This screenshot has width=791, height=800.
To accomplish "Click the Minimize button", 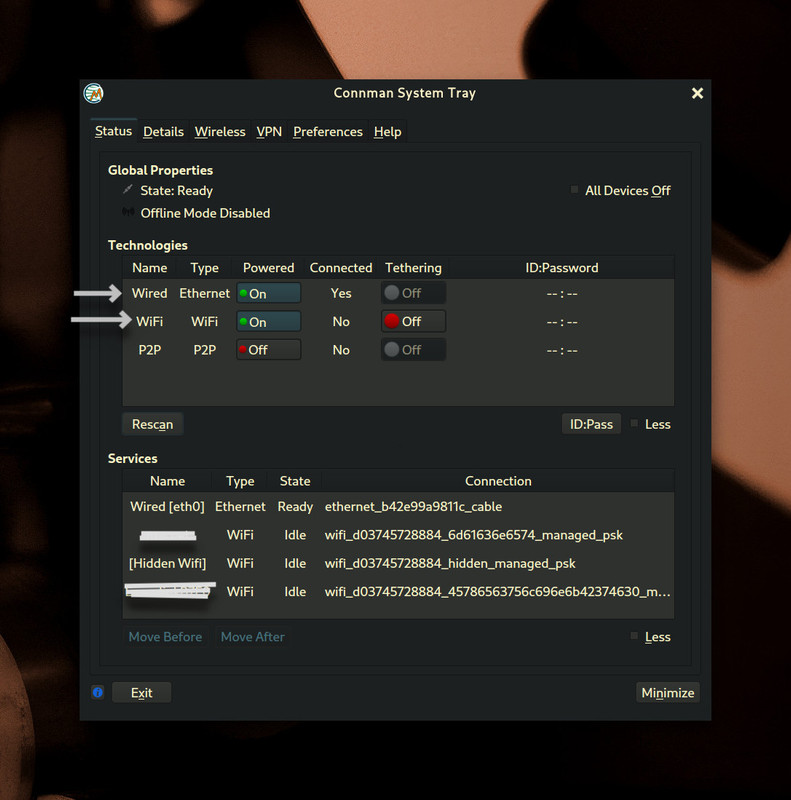I will (x=668, y=692).
